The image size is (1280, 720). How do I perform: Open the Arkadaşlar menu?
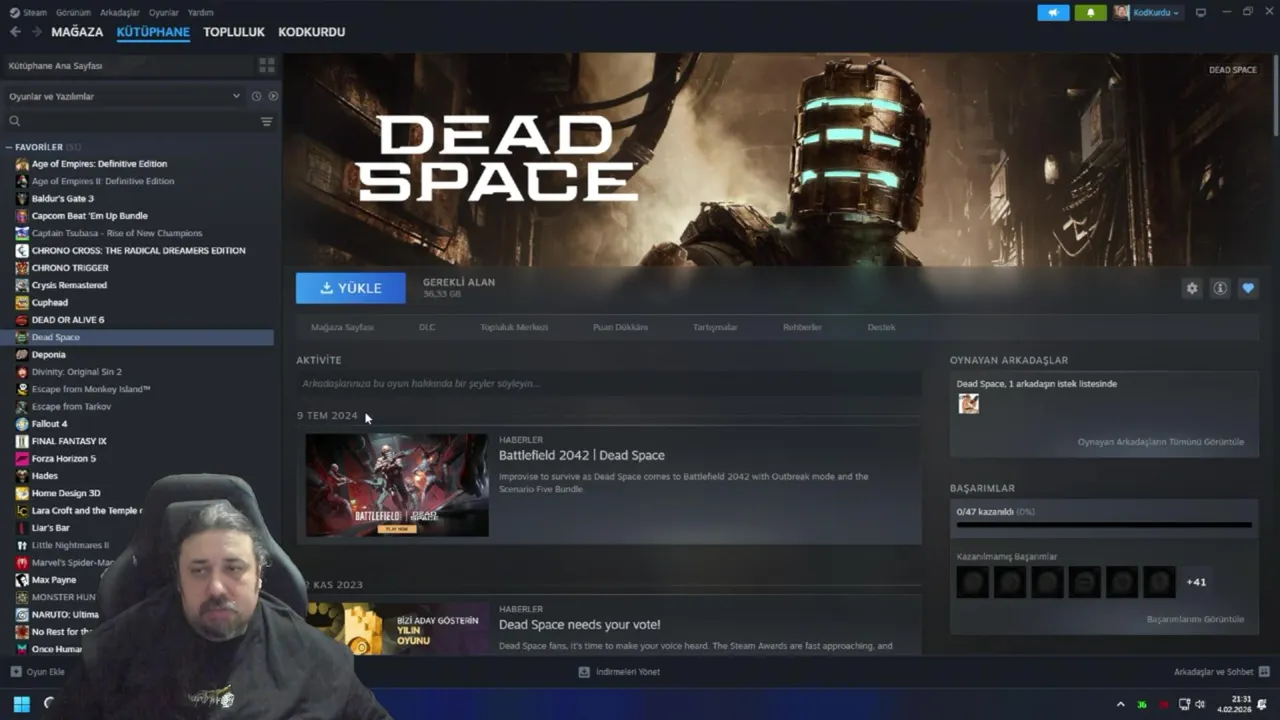[x=120, y=13]
